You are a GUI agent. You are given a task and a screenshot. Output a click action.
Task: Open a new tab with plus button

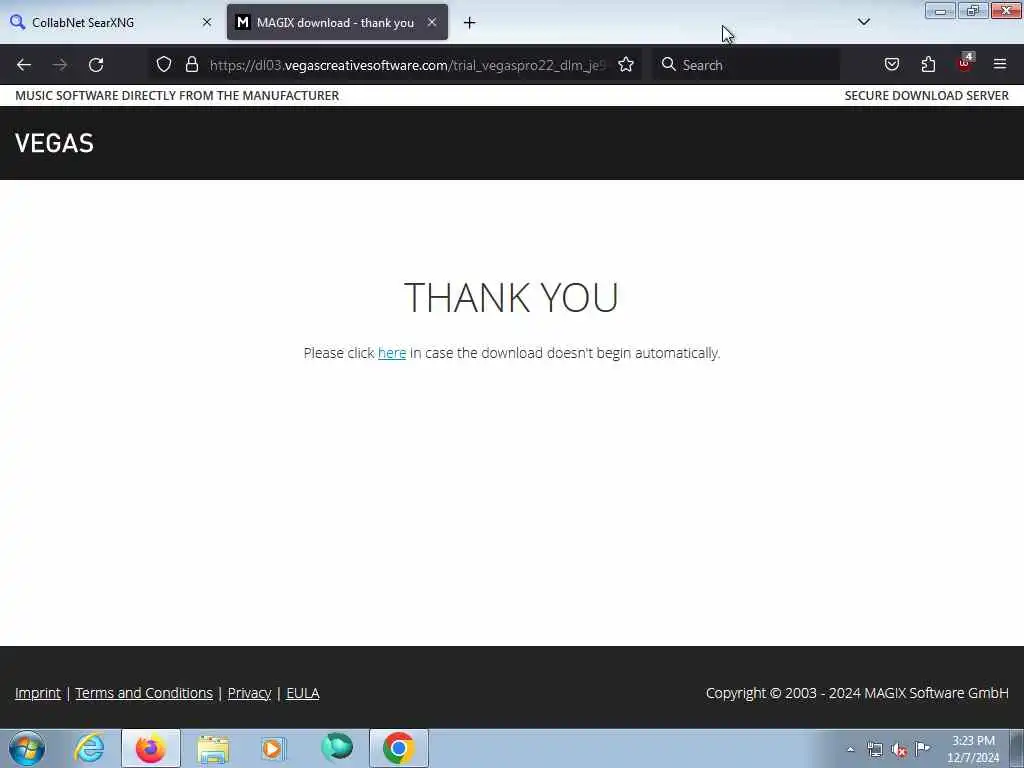point(470,23)
